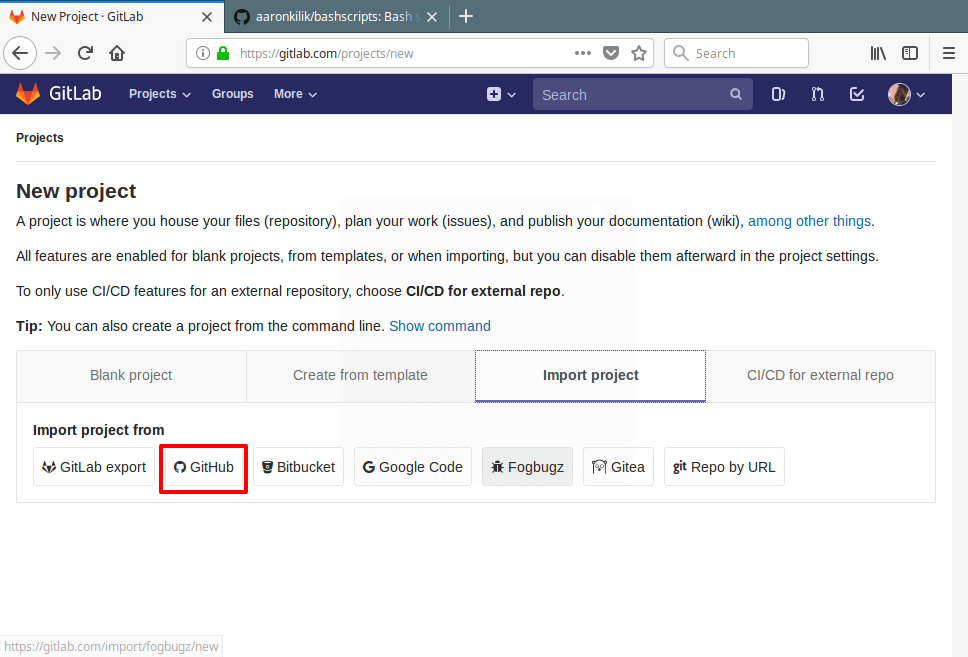Image resolution: width=968 pixels, height=657 pixels.
Task: Click the magnifier icon in the GitLab search box
Action: pos(736,94)
